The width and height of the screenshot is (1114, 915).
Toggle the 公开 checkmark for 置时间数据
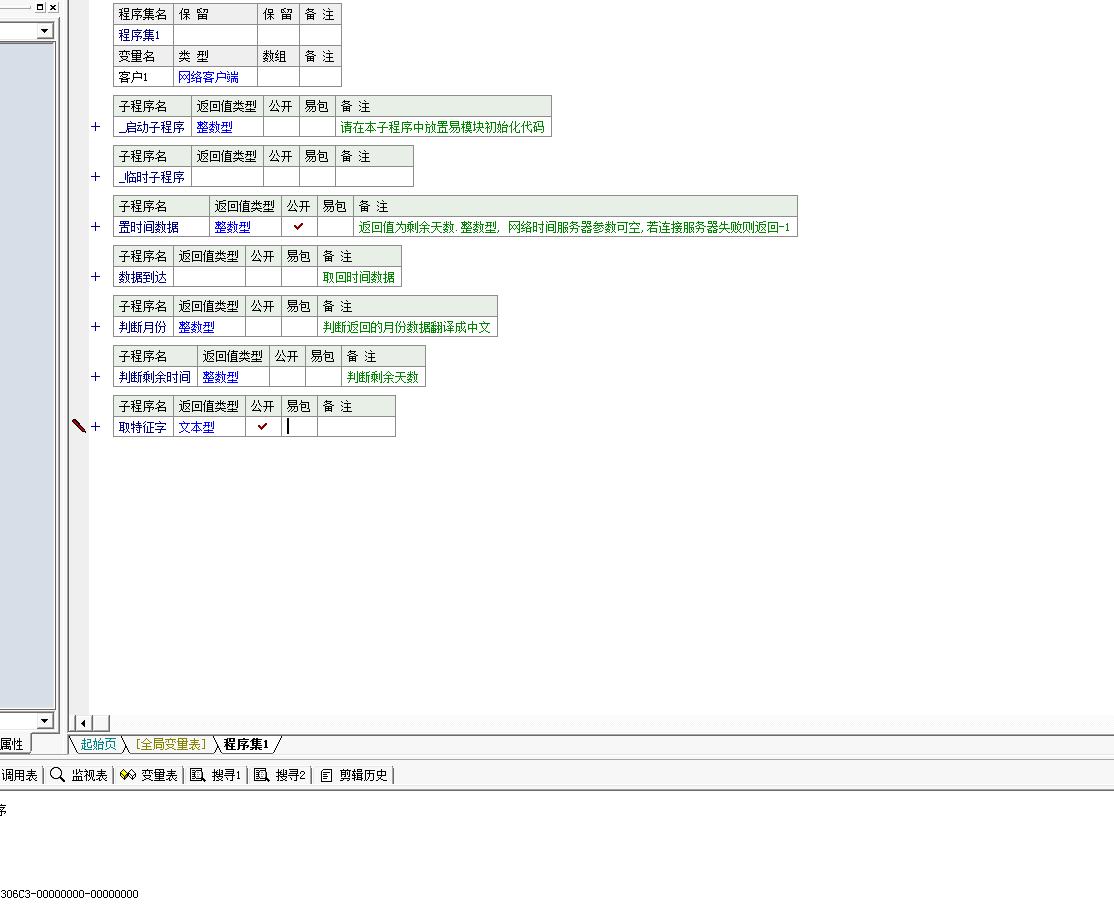(x=298, y=227)
